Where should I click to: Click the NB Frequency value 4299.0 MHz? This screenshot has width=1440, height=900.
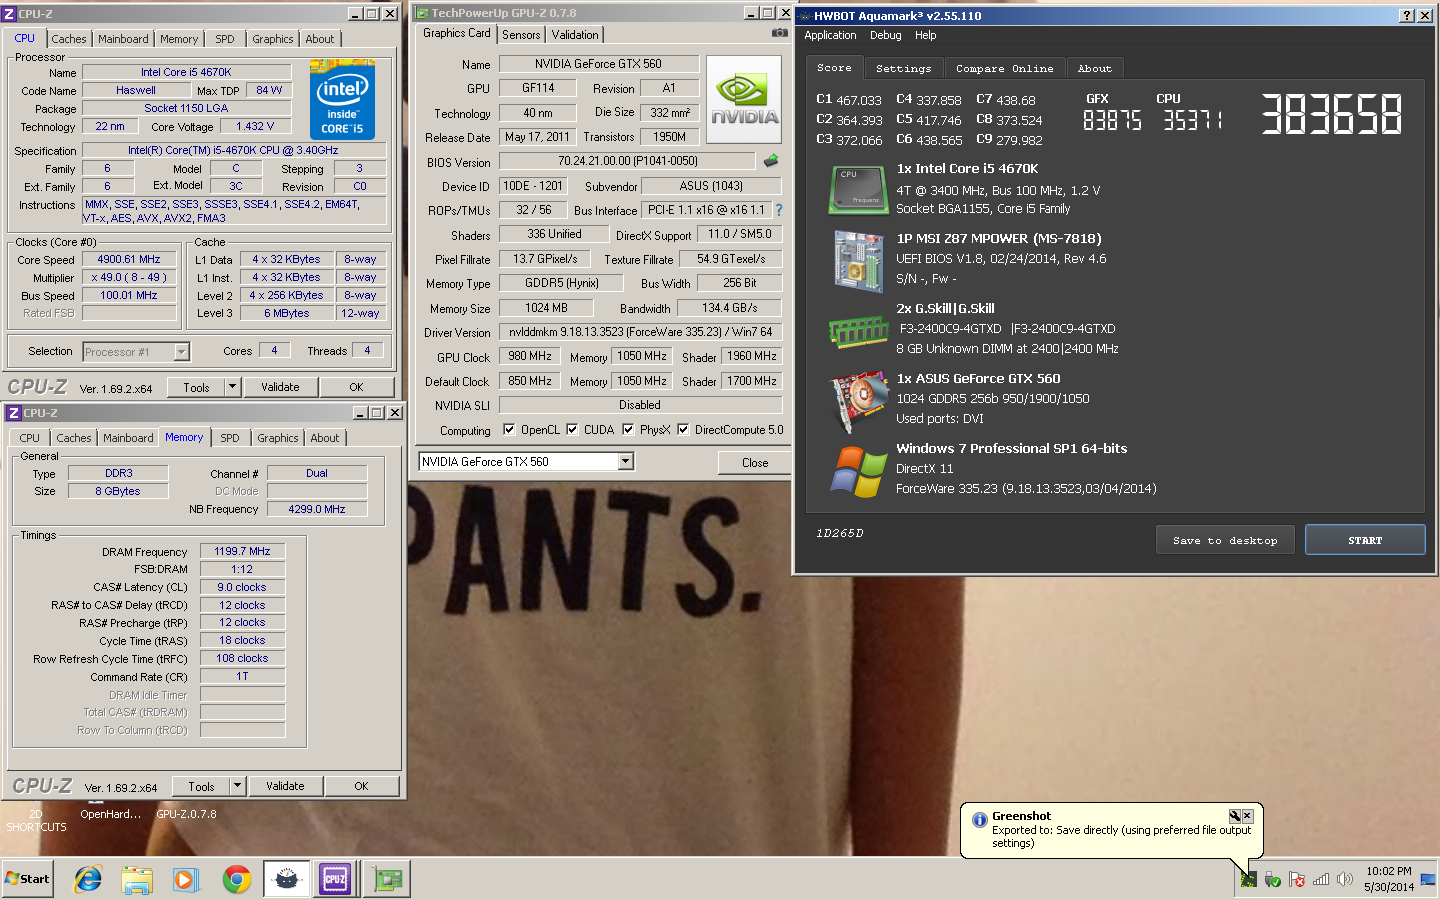317,509
